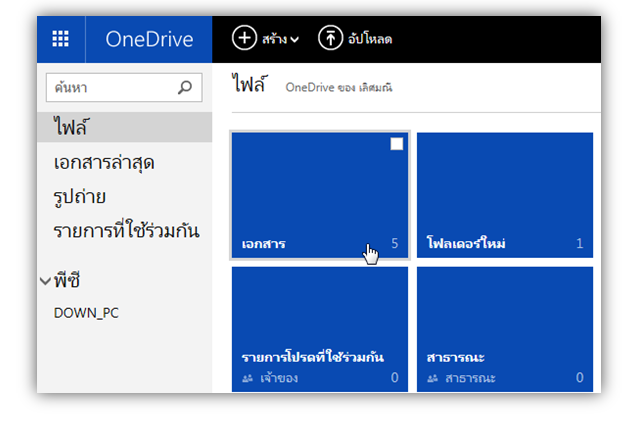Screen dimensions: 632x427
Task: Click shared people icon on สาธารณะ tile
Action: [x=432, y=378]
